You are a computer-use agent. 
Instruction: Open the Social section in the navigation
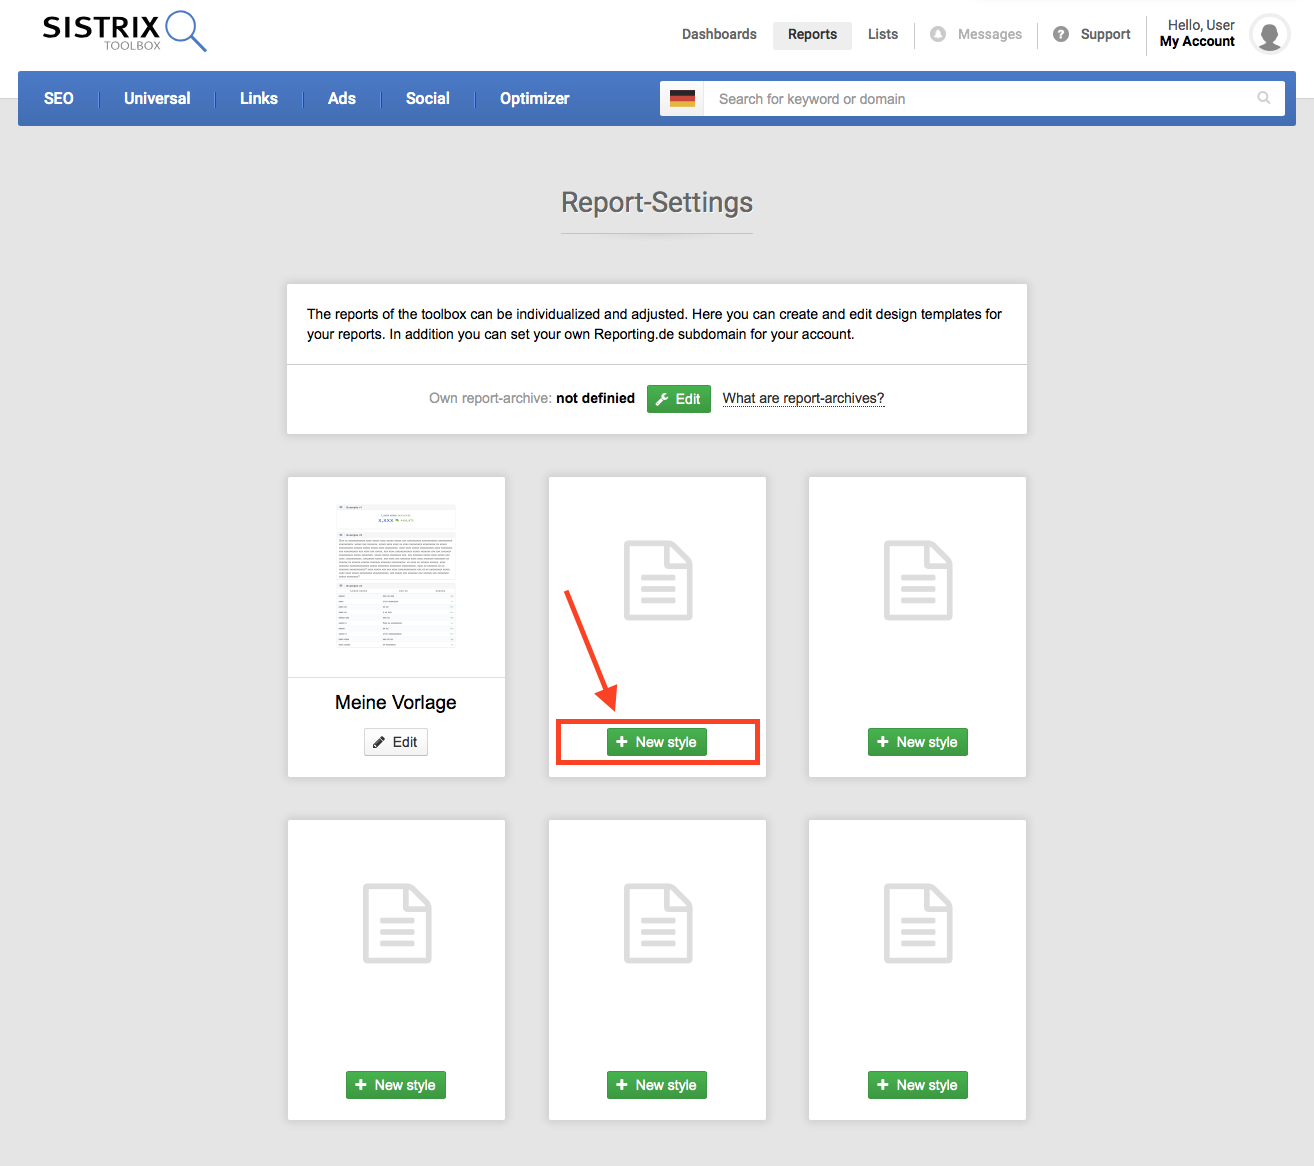tap(427, 98)
